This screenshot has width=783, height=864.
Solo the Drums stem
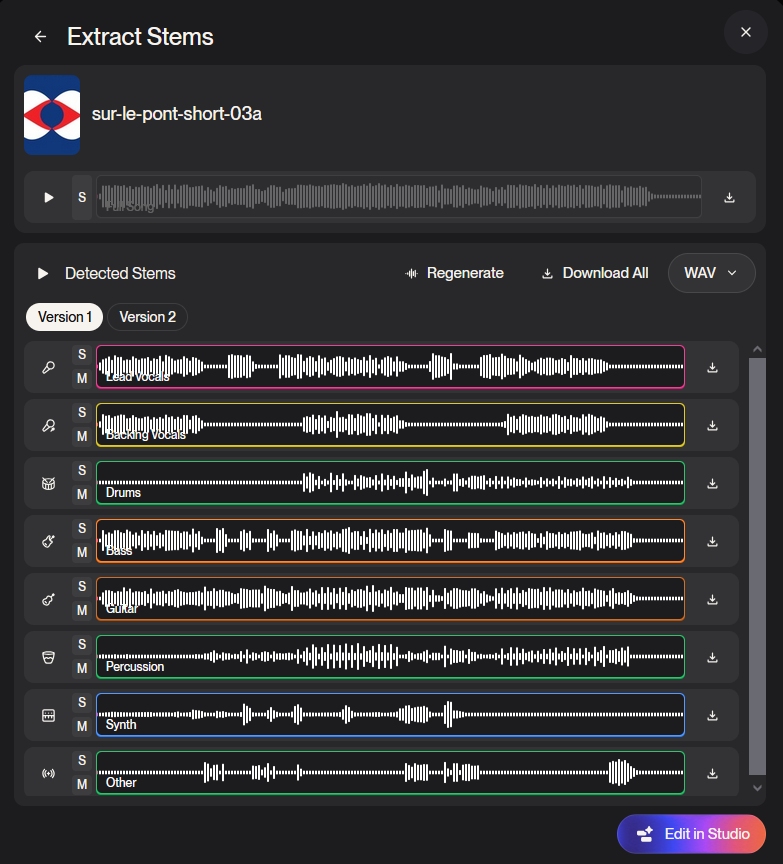[82, 470]
